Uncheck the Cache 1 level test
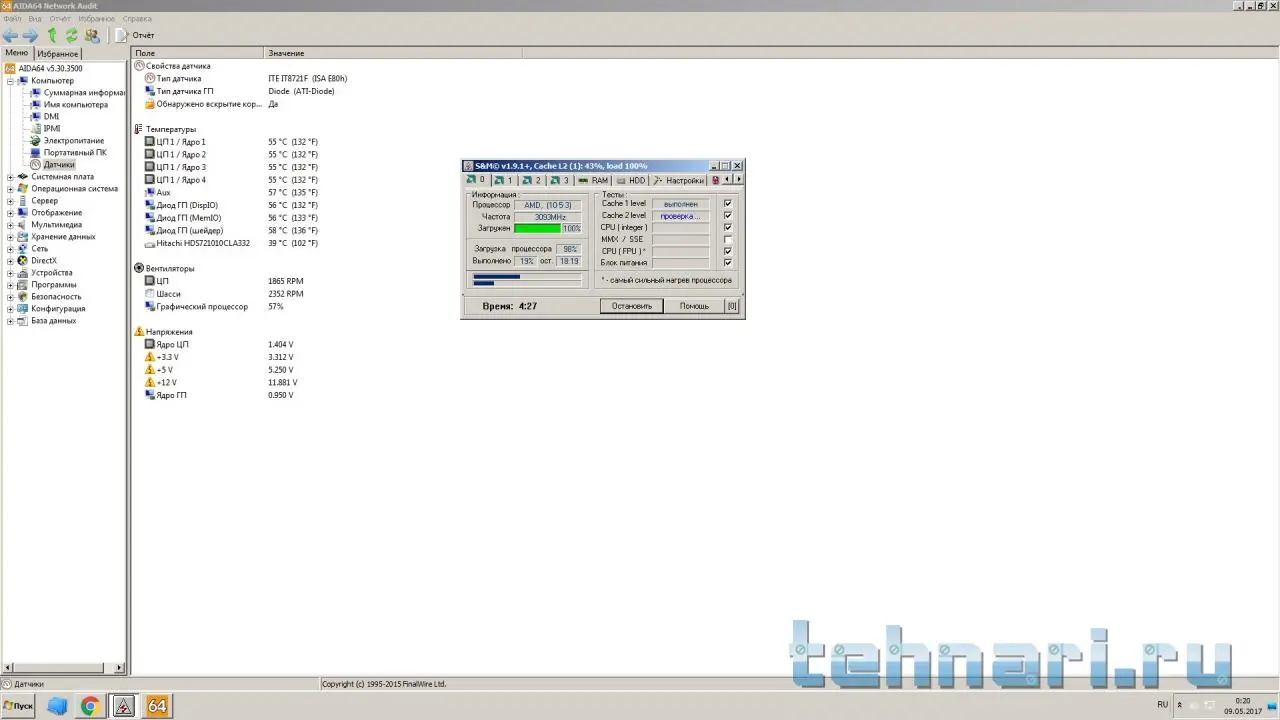Screen dimensions: 1280x720 tap(727, 204)
